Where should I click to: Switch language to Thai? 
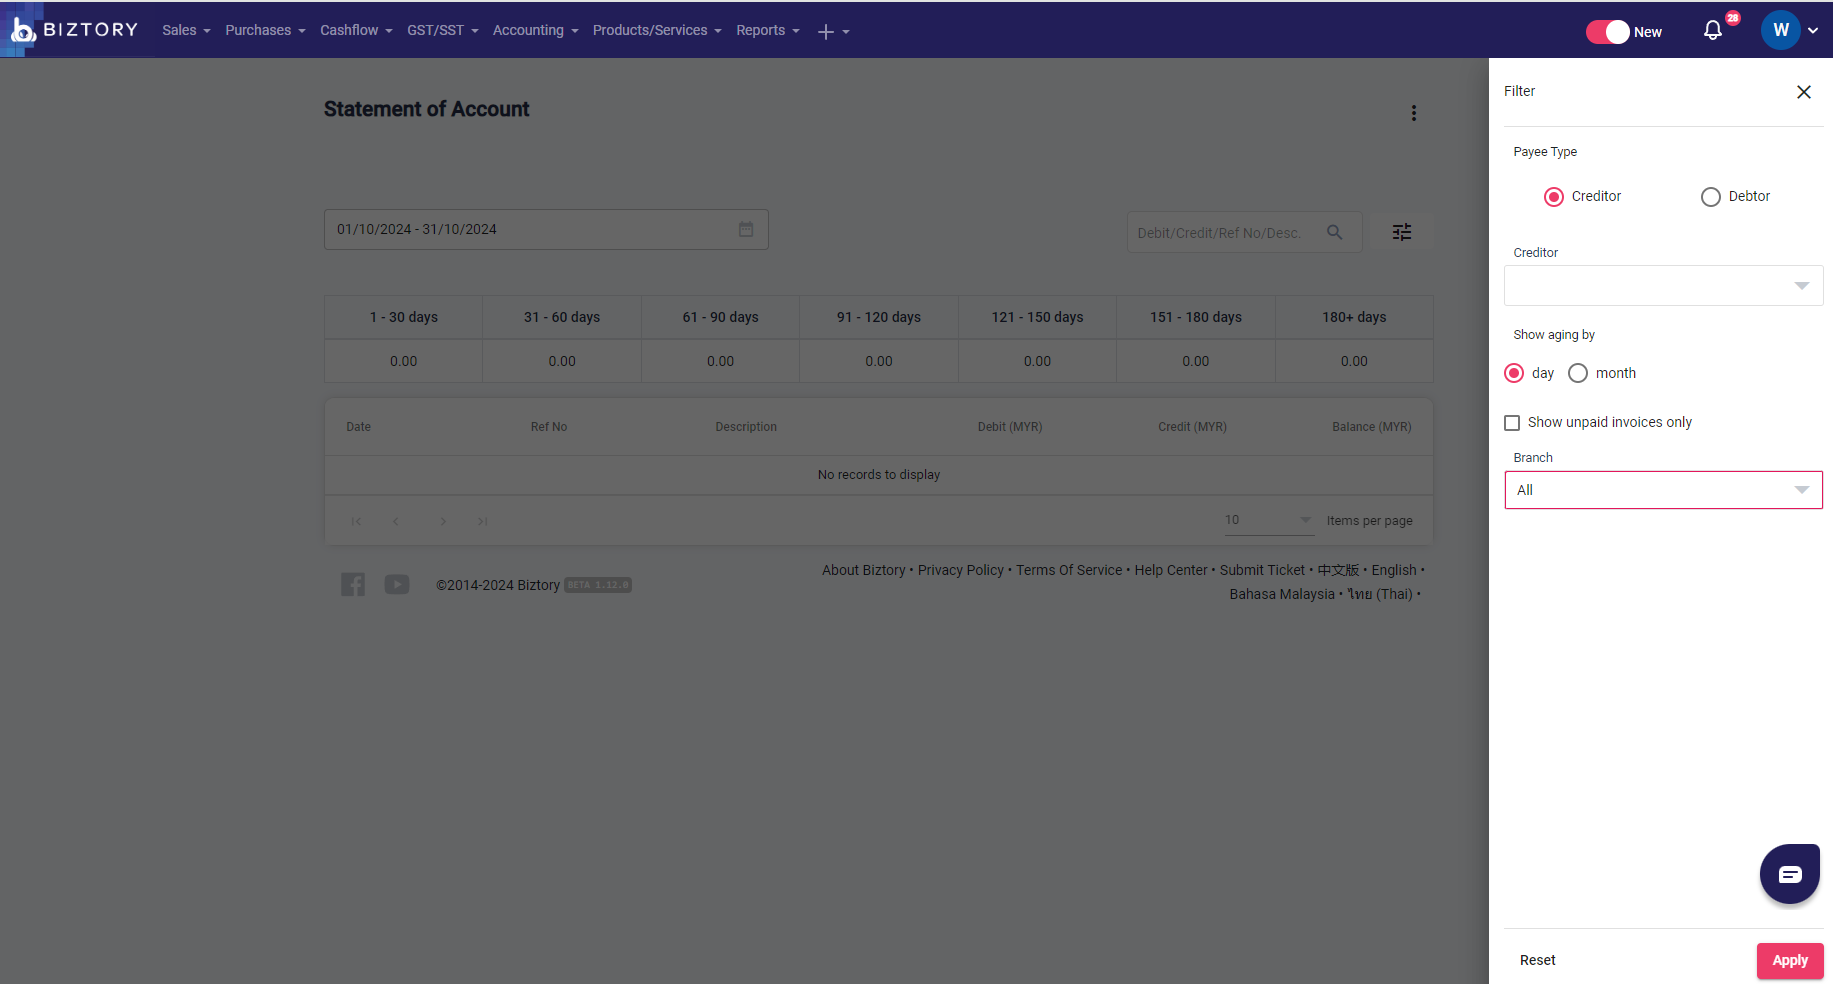point(1380,594)
